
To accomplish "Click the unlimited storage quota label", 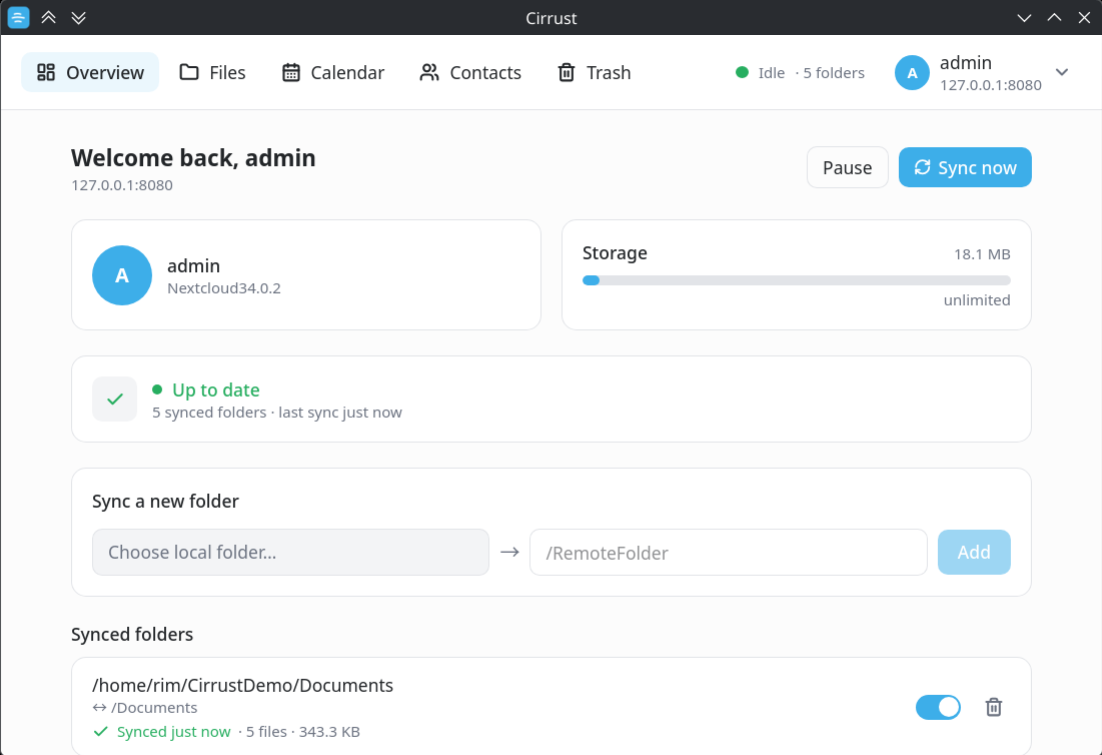I will pyautogui.click(x=977, y=300).
